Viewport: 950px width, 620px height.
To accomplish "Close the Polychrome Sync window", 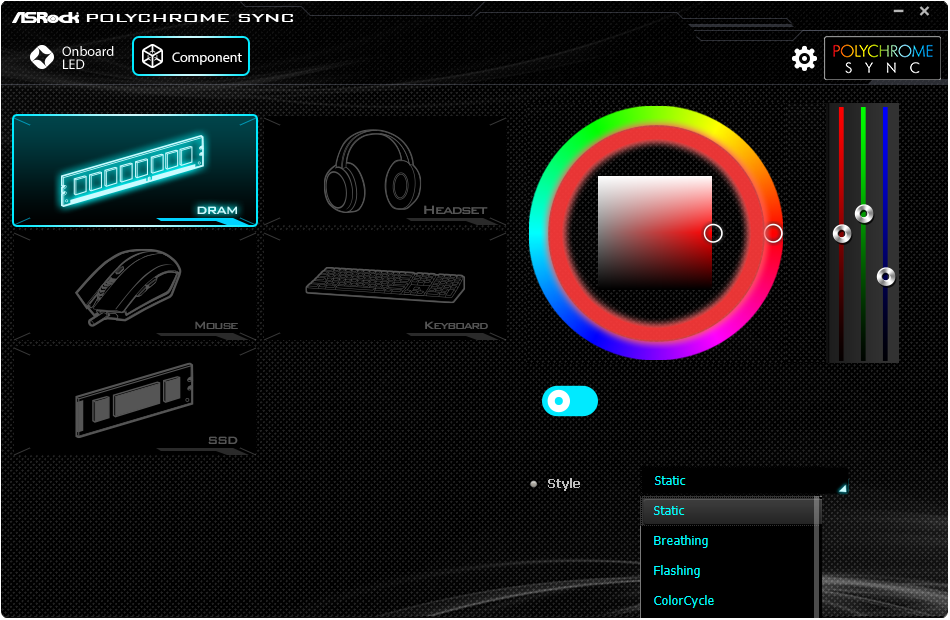I will click(x=925, y=11).
